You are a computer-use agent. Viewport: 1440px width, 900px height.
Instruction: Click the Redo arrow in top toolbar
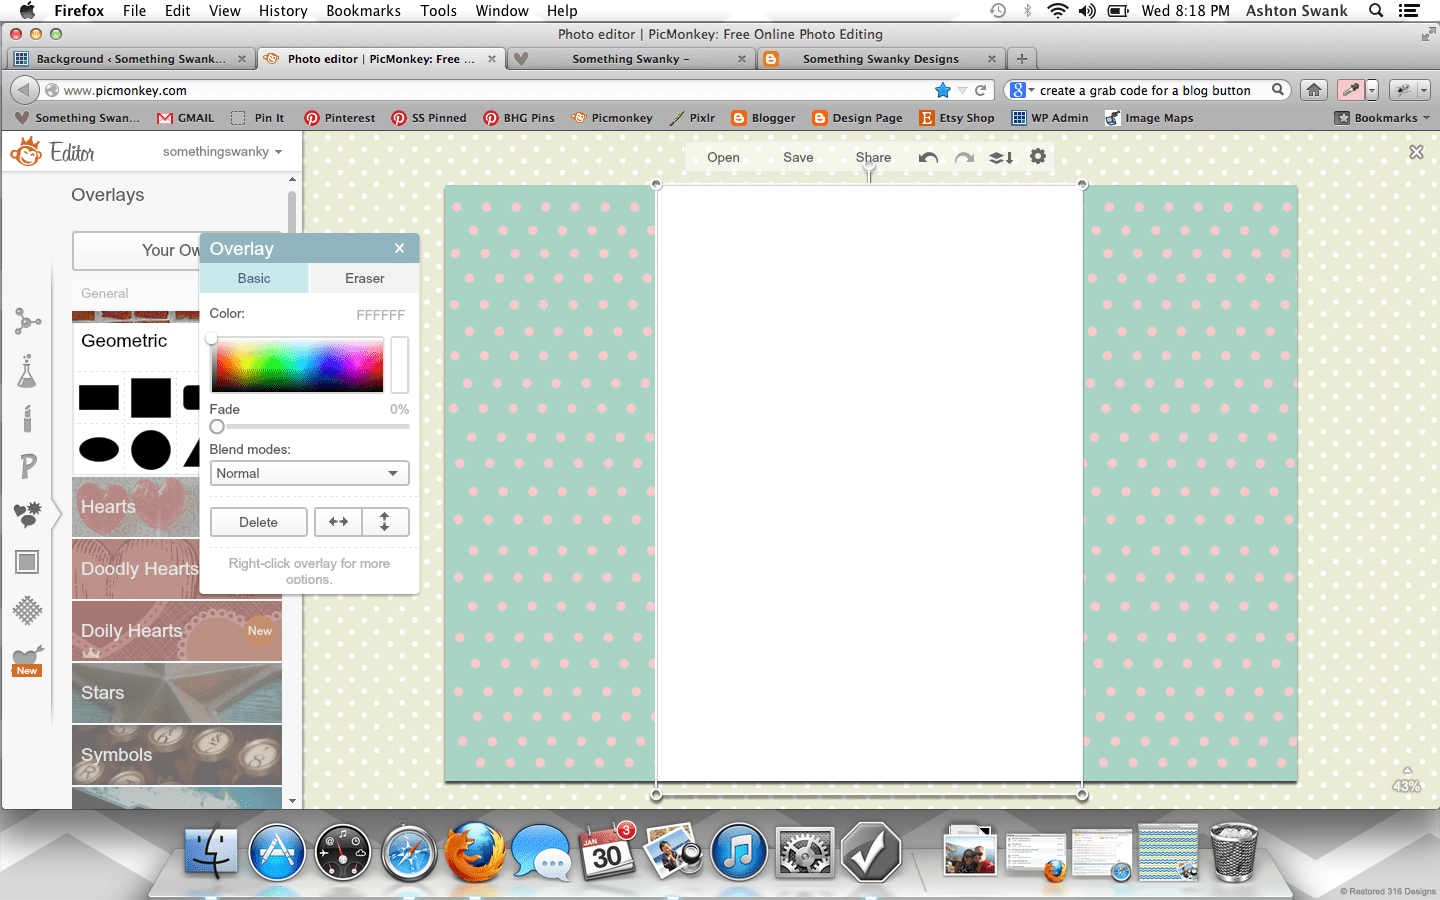click(964, 158)
